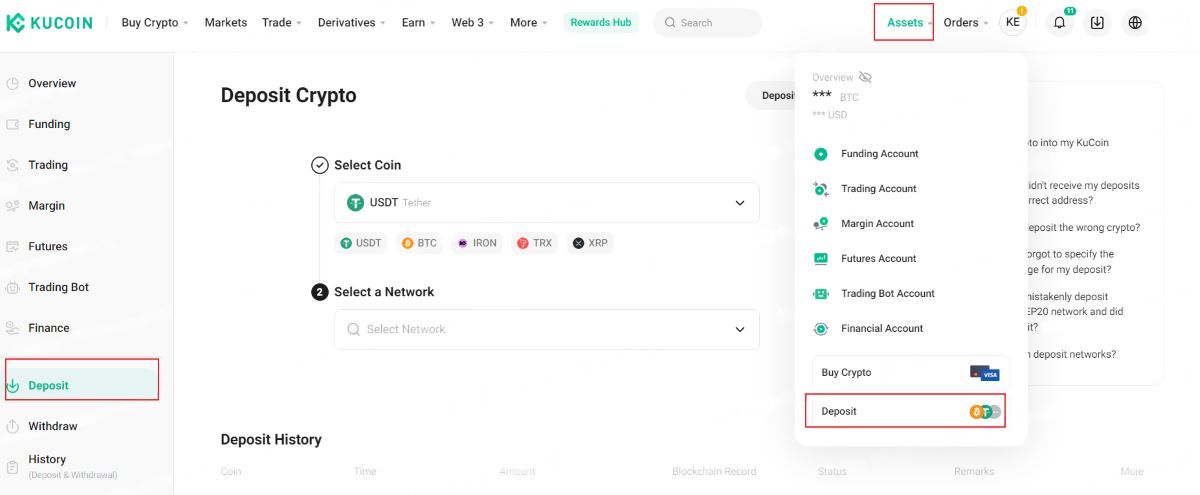Select the TRX quick coin chip
Viewport: 1200px width, 495px height.
point(535,243)
